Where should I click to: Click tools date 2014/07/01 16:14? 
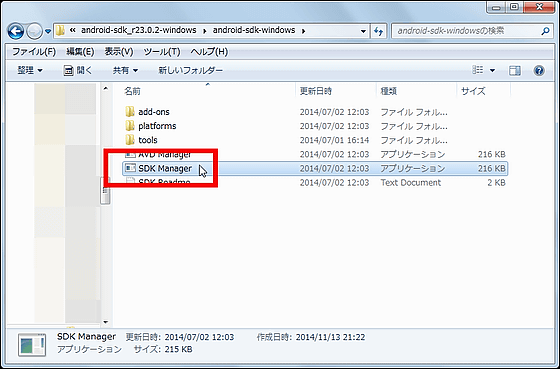(334, 140)
